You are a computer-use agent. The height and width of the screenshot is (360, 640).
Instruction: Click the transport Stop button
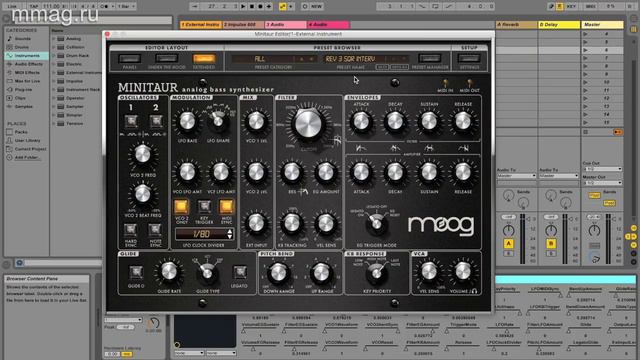point(252,7)
